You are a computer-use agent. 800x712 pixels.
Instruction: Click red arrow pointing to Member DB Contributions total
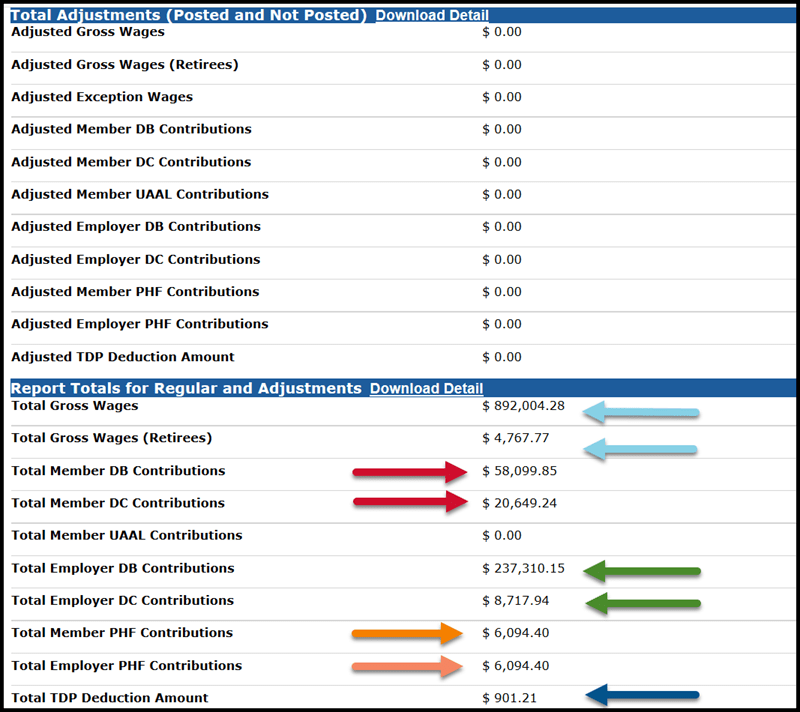point(410,472)
